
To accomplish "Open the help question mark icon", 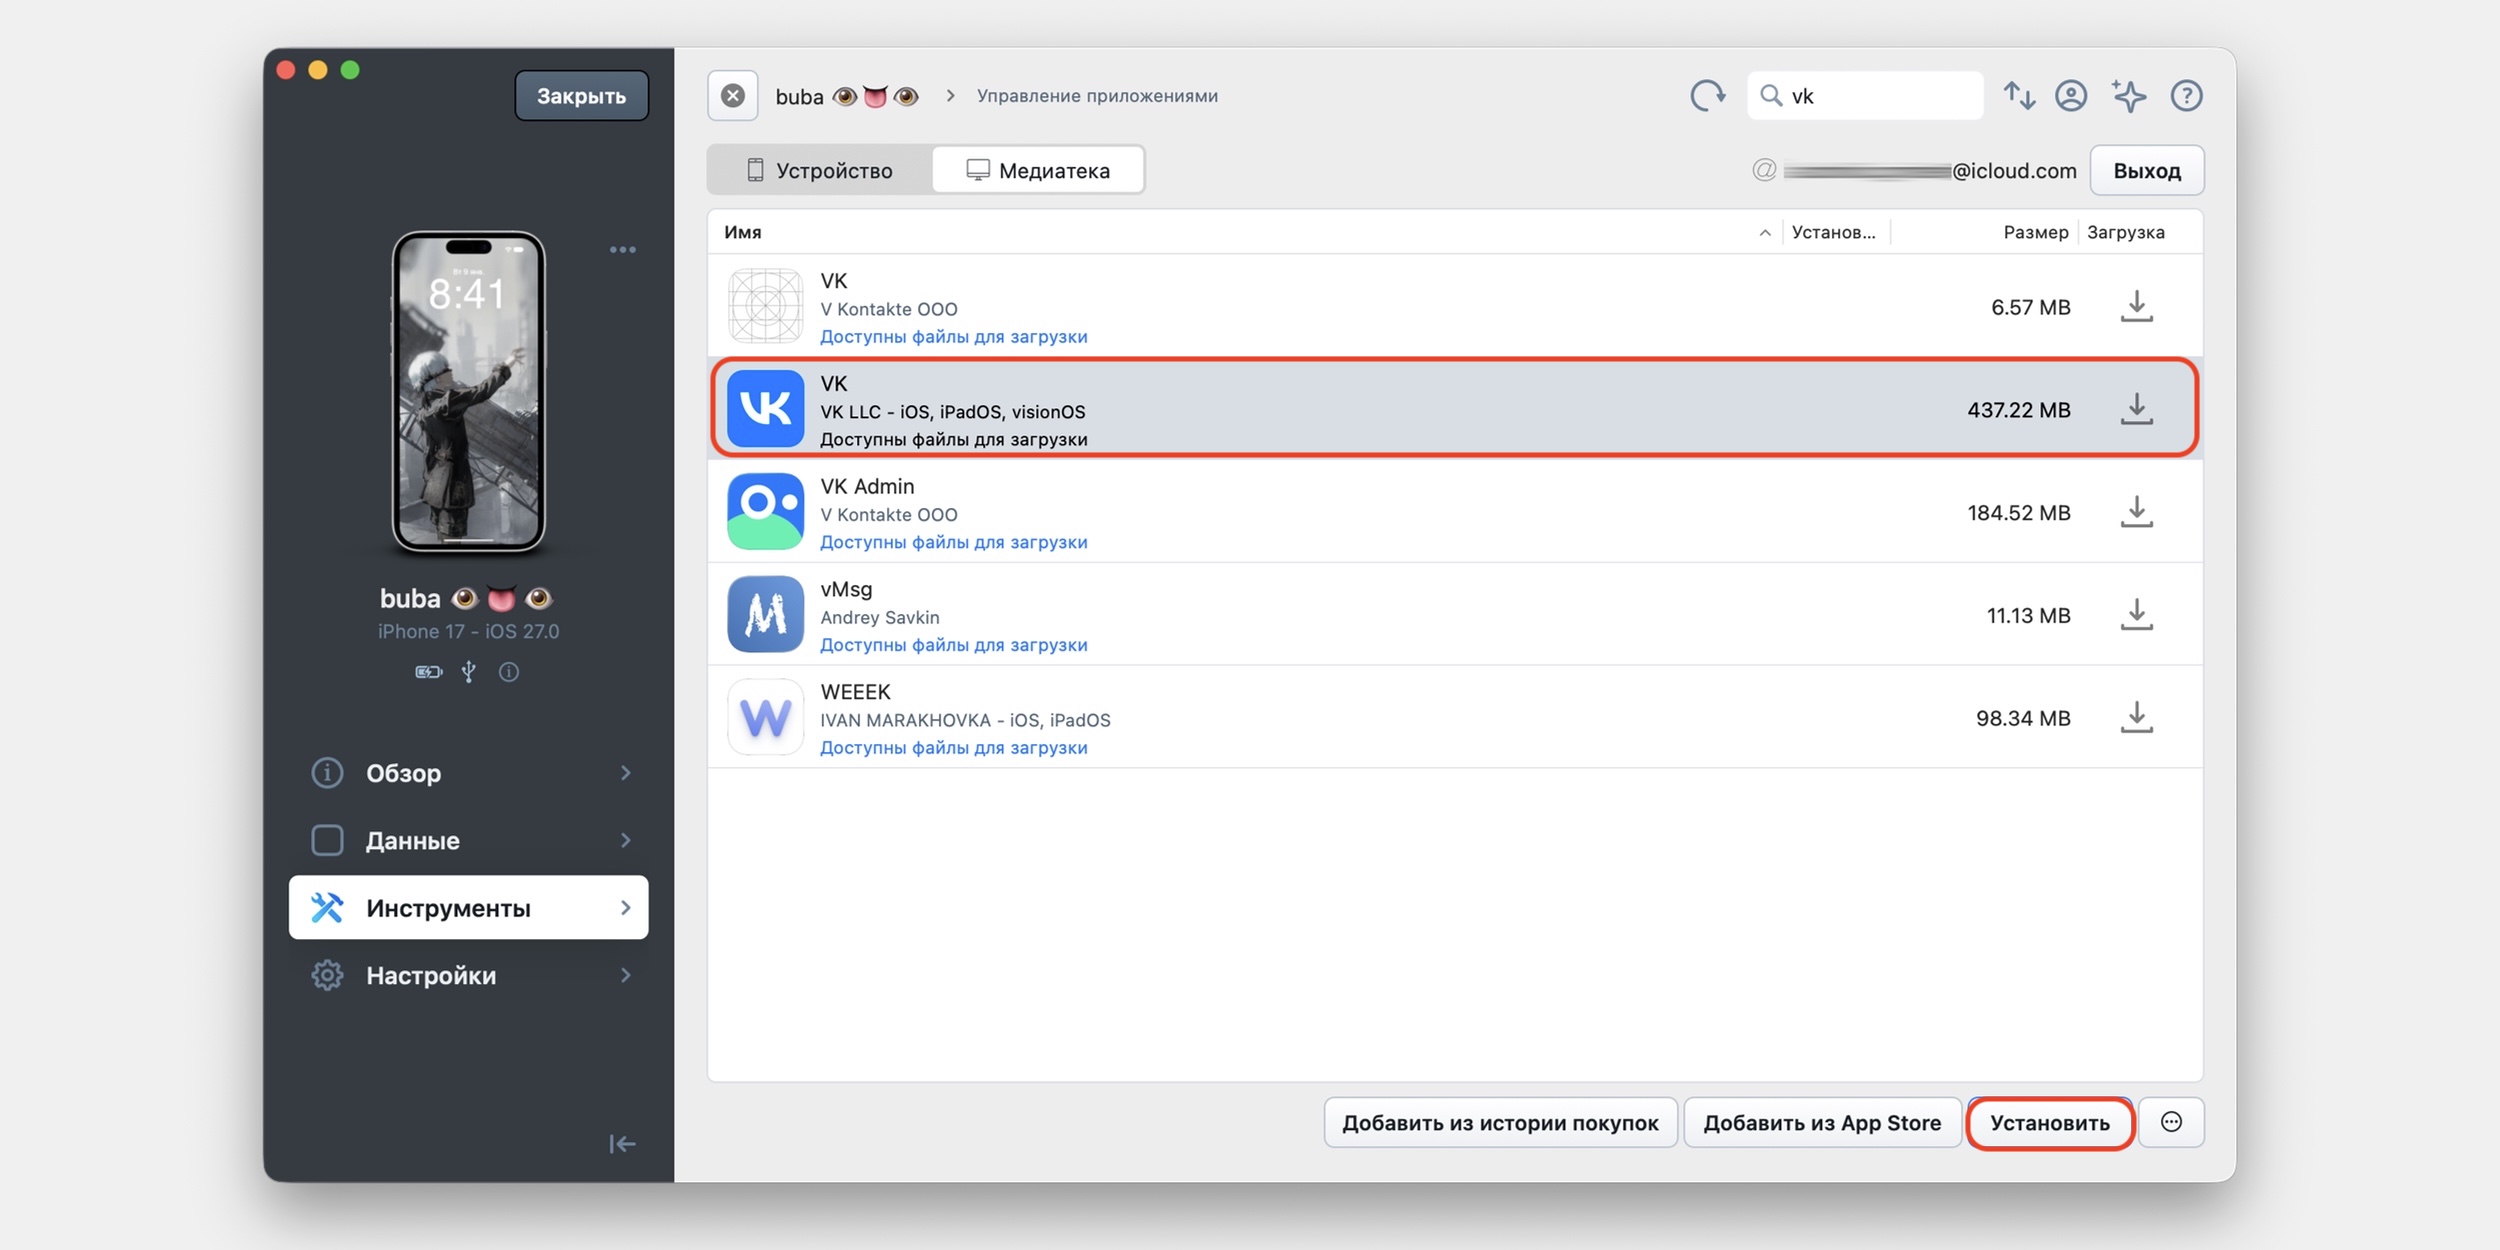I will 2187,96.
